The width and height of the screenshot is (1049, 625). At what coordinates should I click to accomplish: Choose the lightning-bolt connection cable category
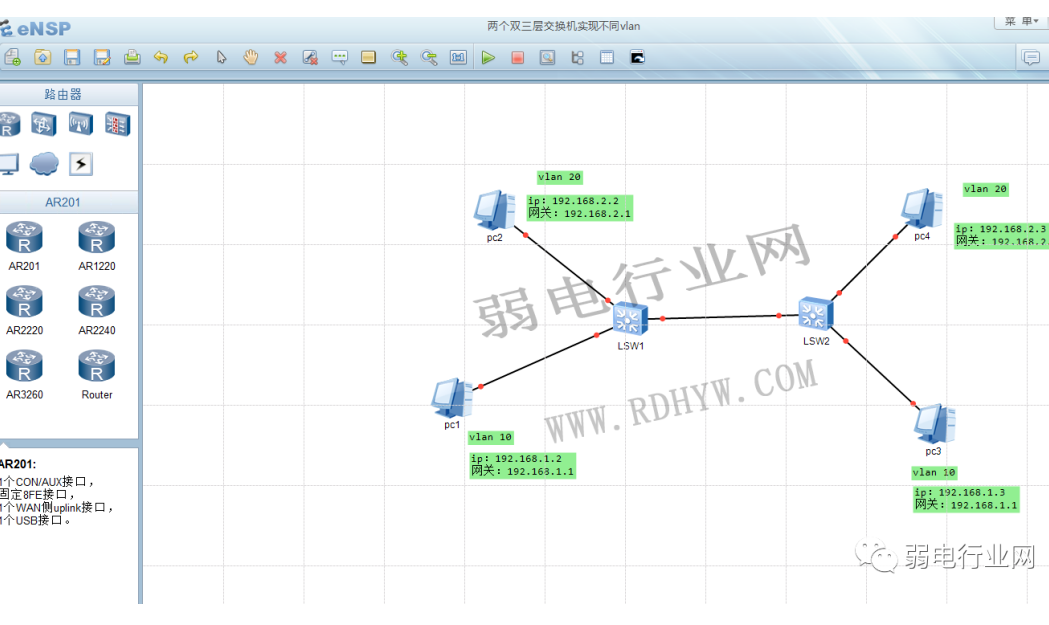81,164
